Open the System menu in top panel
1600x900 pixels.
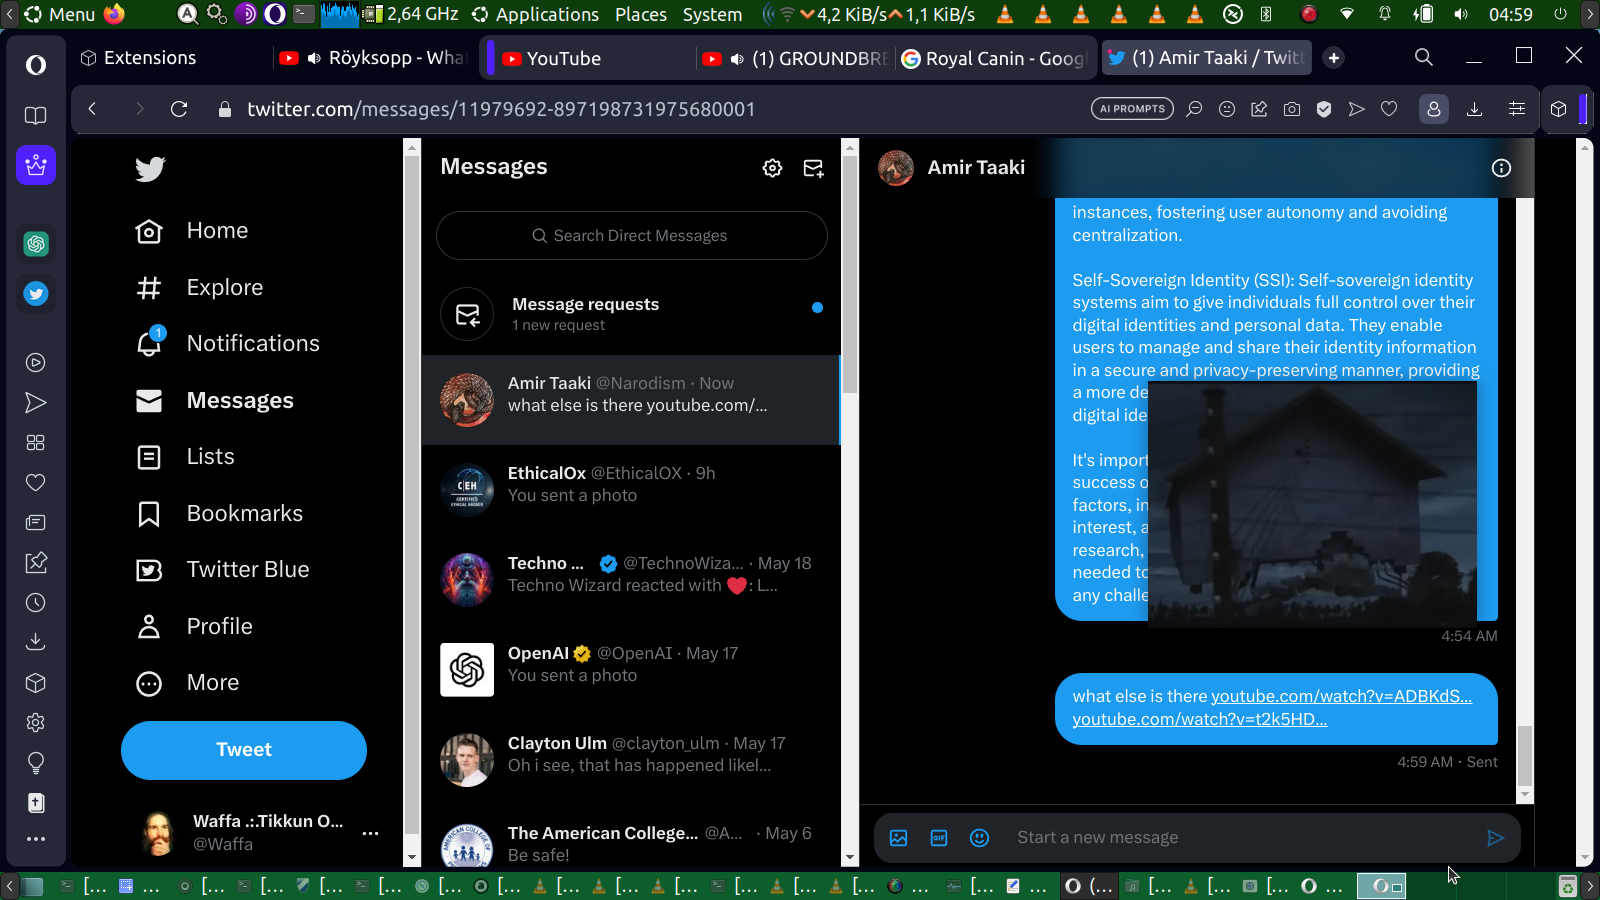coord(712,14)
